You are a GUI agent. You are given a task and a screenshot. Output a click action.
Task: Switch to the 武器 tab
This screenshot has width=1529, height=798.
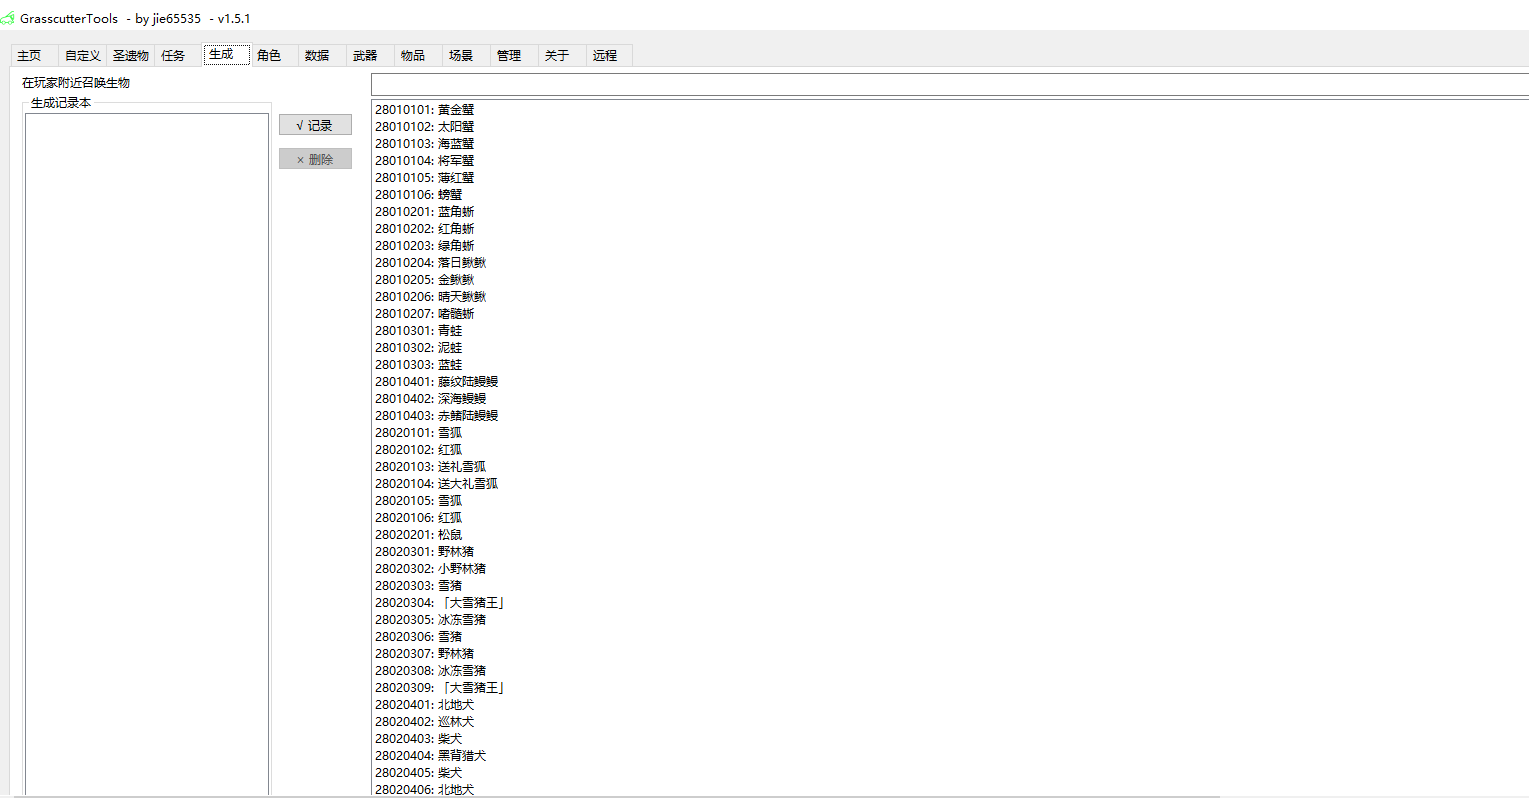click(x=365, y=56)
